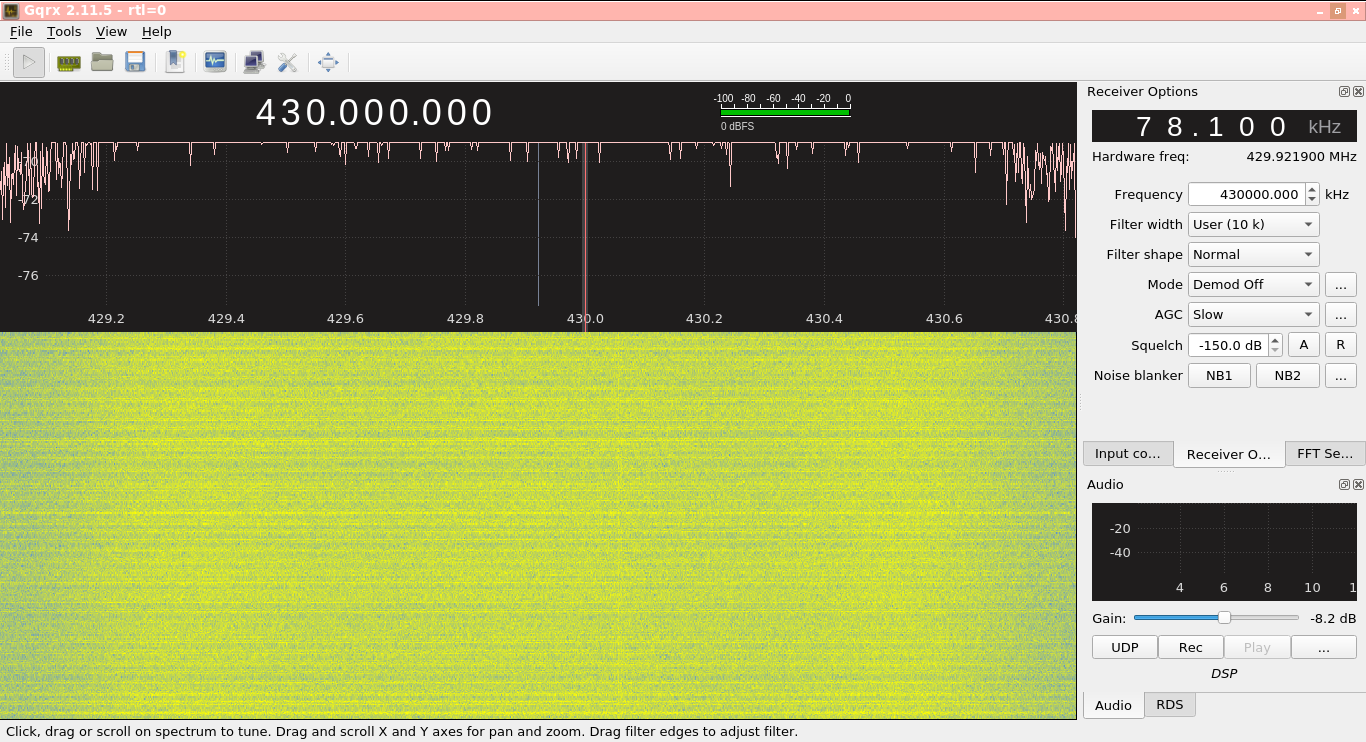Open the View menu
Image resolution: width=1366 pixels, height=742 pixels.
pyautogui.click(x=111, y=32)
